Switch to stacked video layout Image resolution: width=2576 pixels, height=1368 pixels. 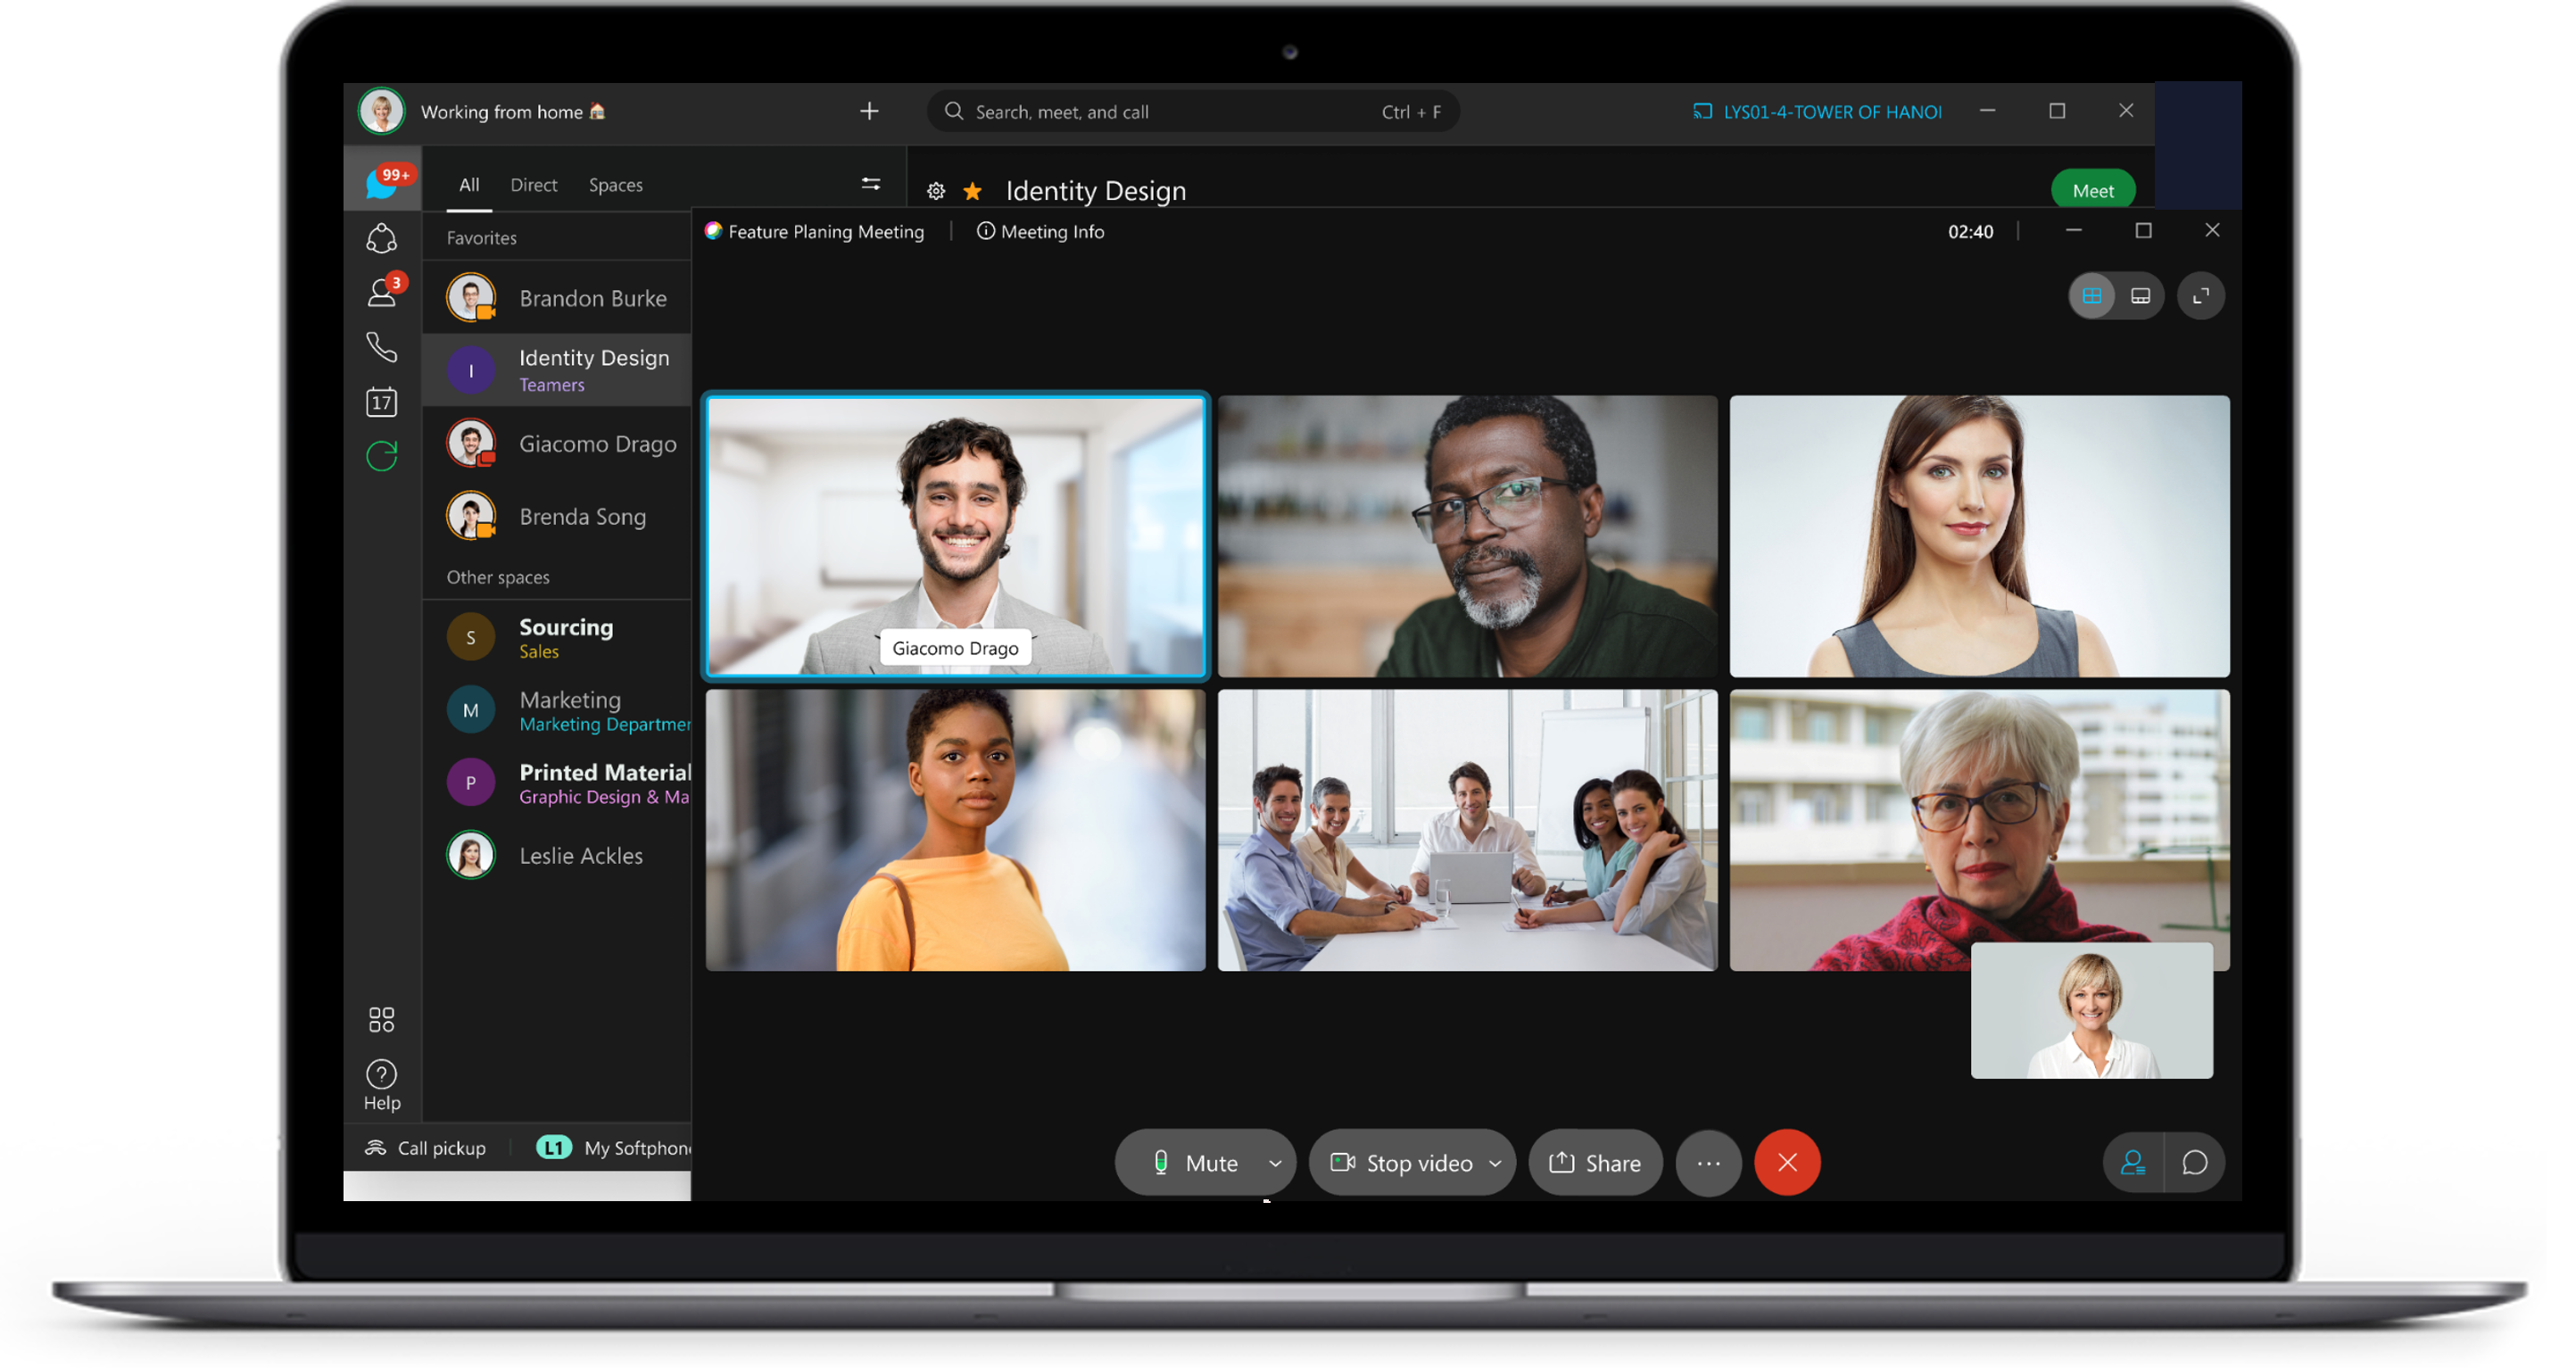[2141, 295]
